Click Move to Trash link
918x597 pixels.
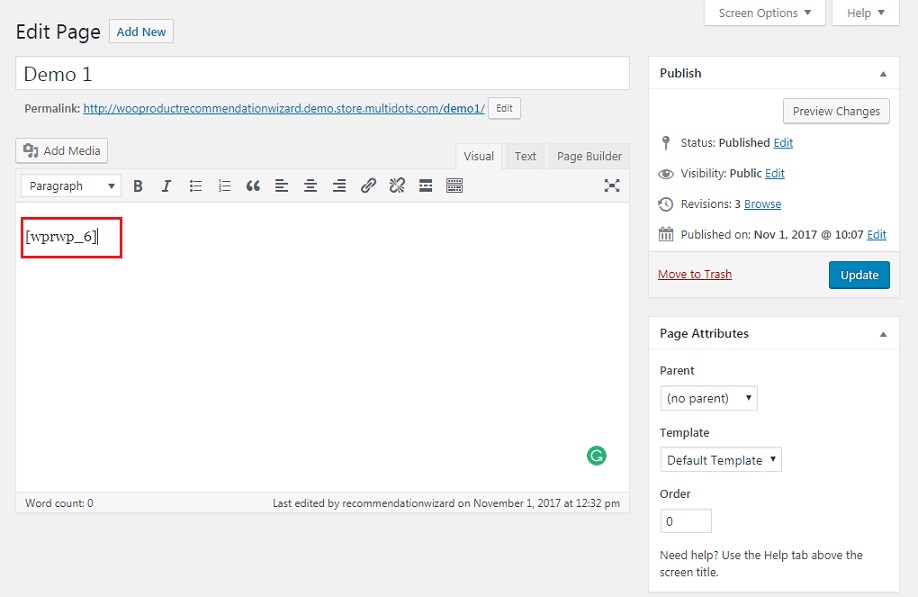pos(695,274)
